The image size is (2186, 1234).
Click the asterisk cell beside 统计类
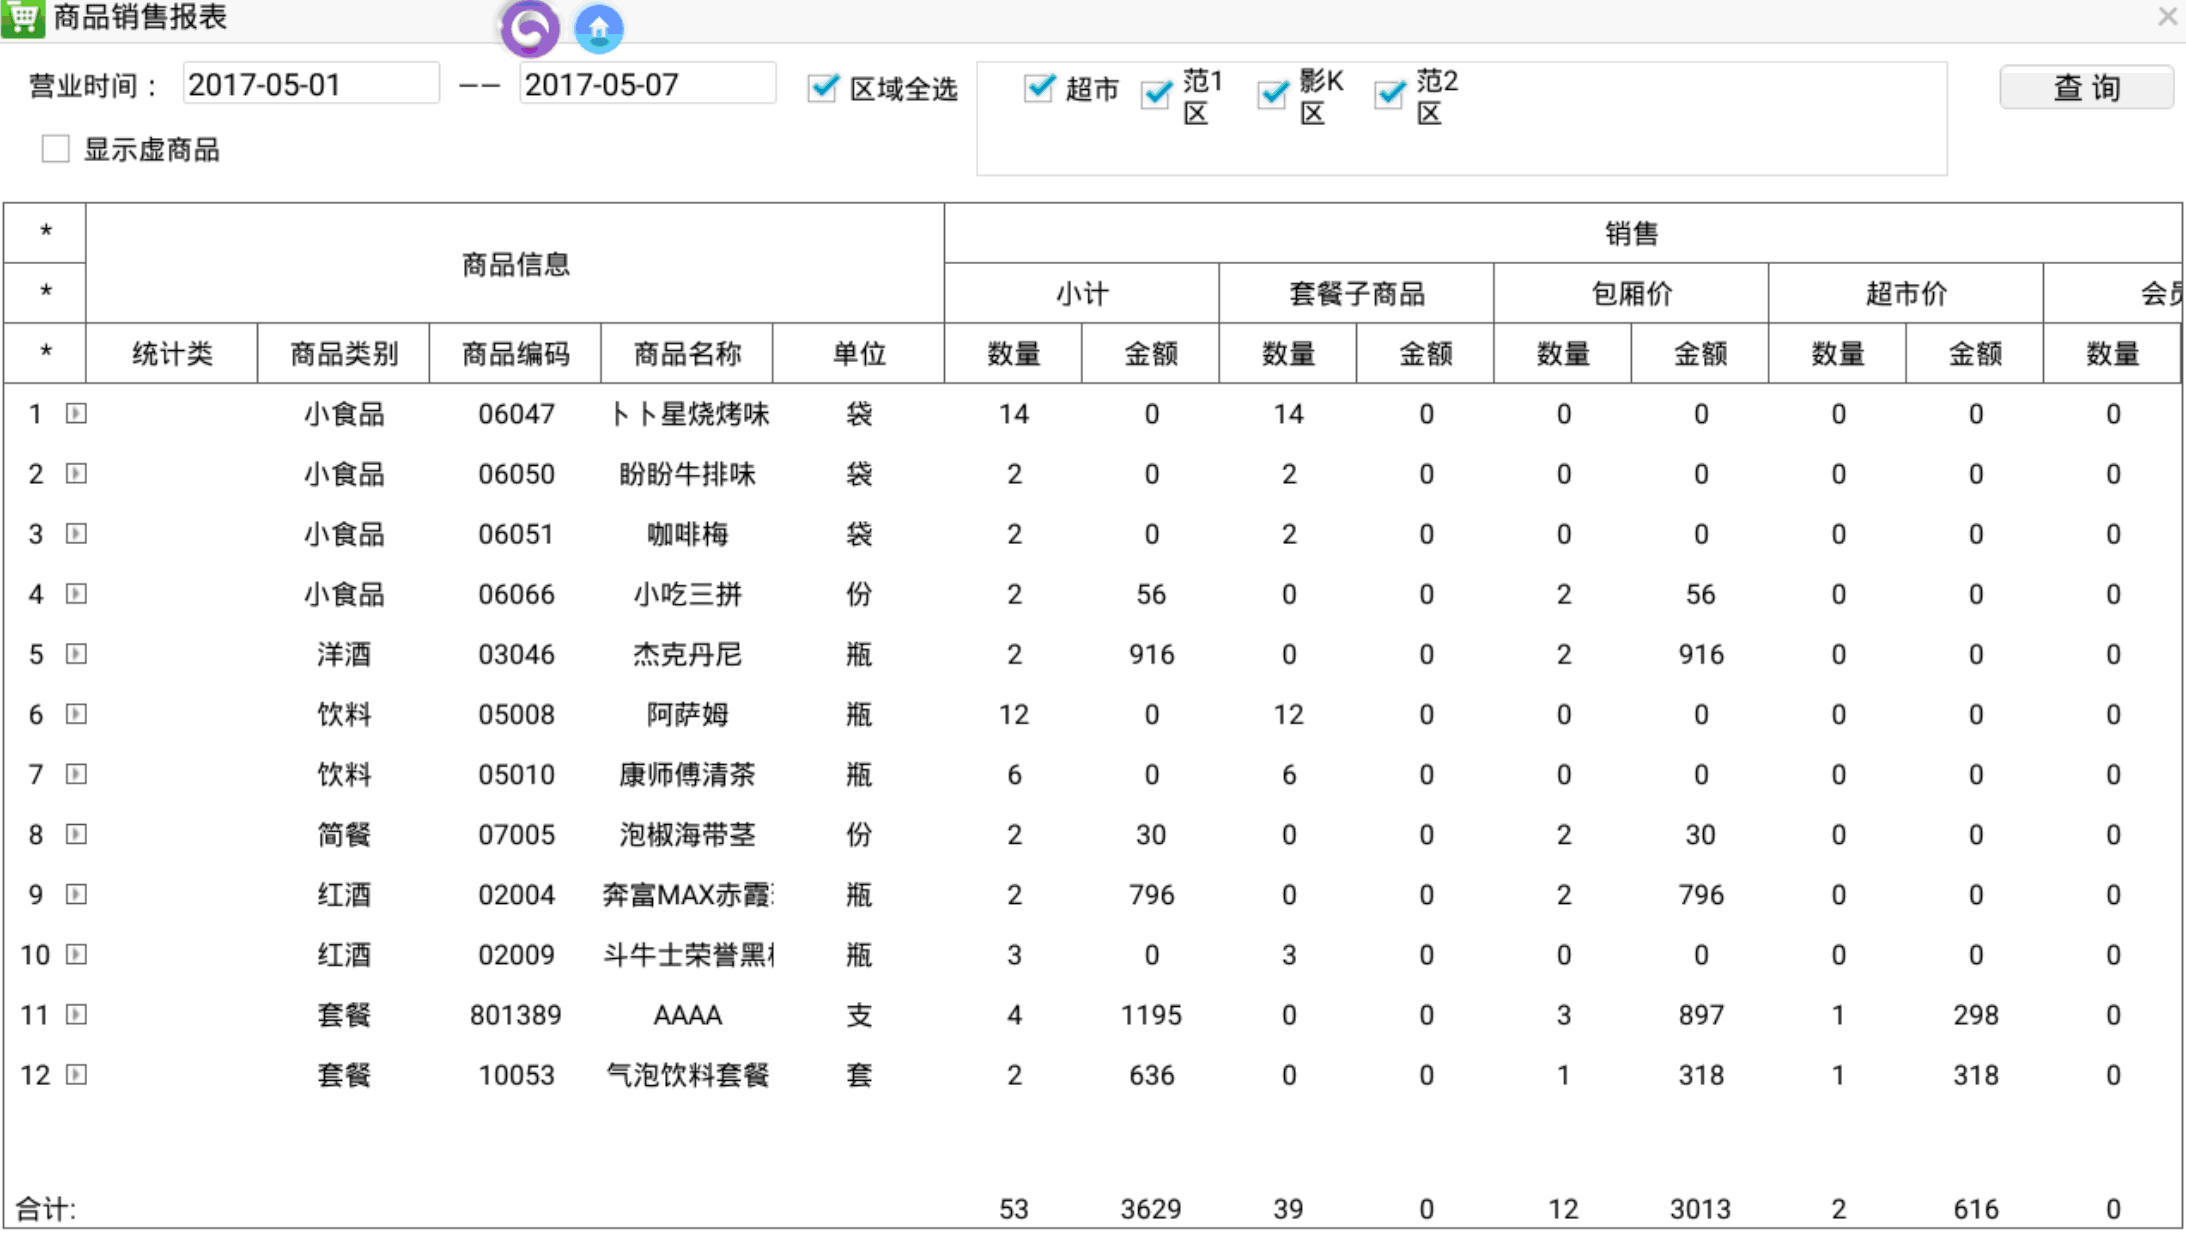tap(45, 353)
